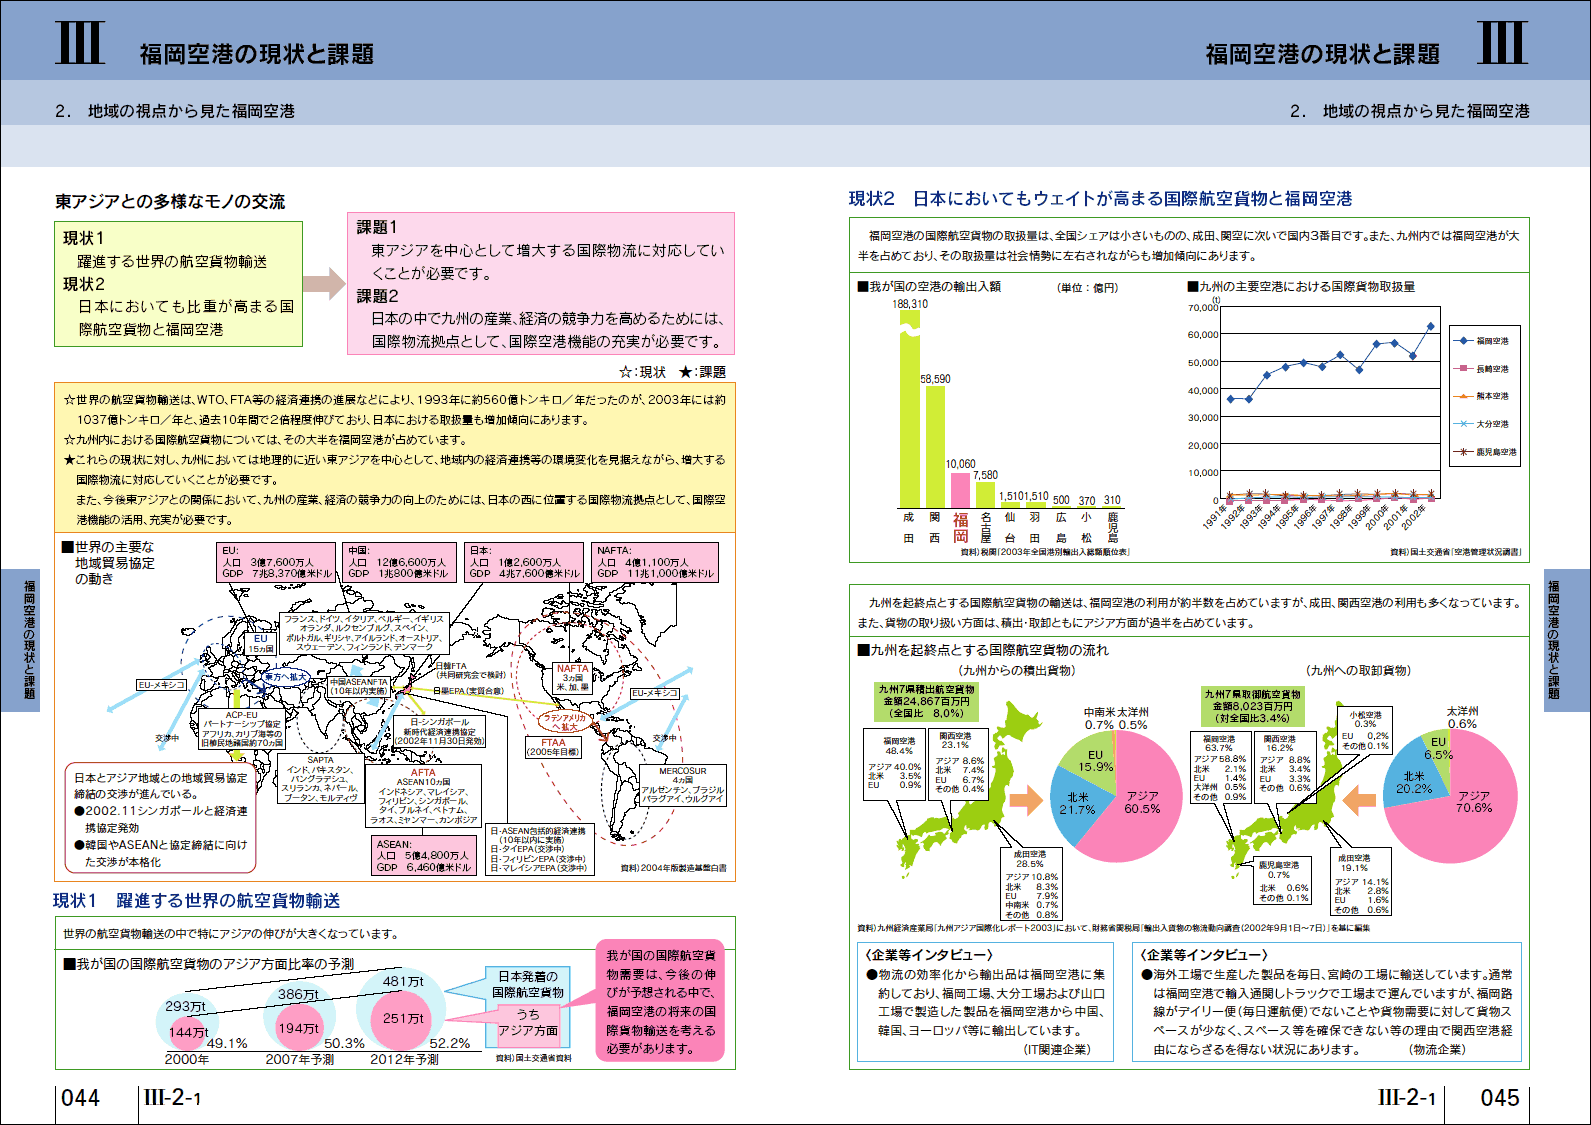
Task: Click the 日本発着の国際航空貨物 legend entry
Action: click(x=528, y=984)
